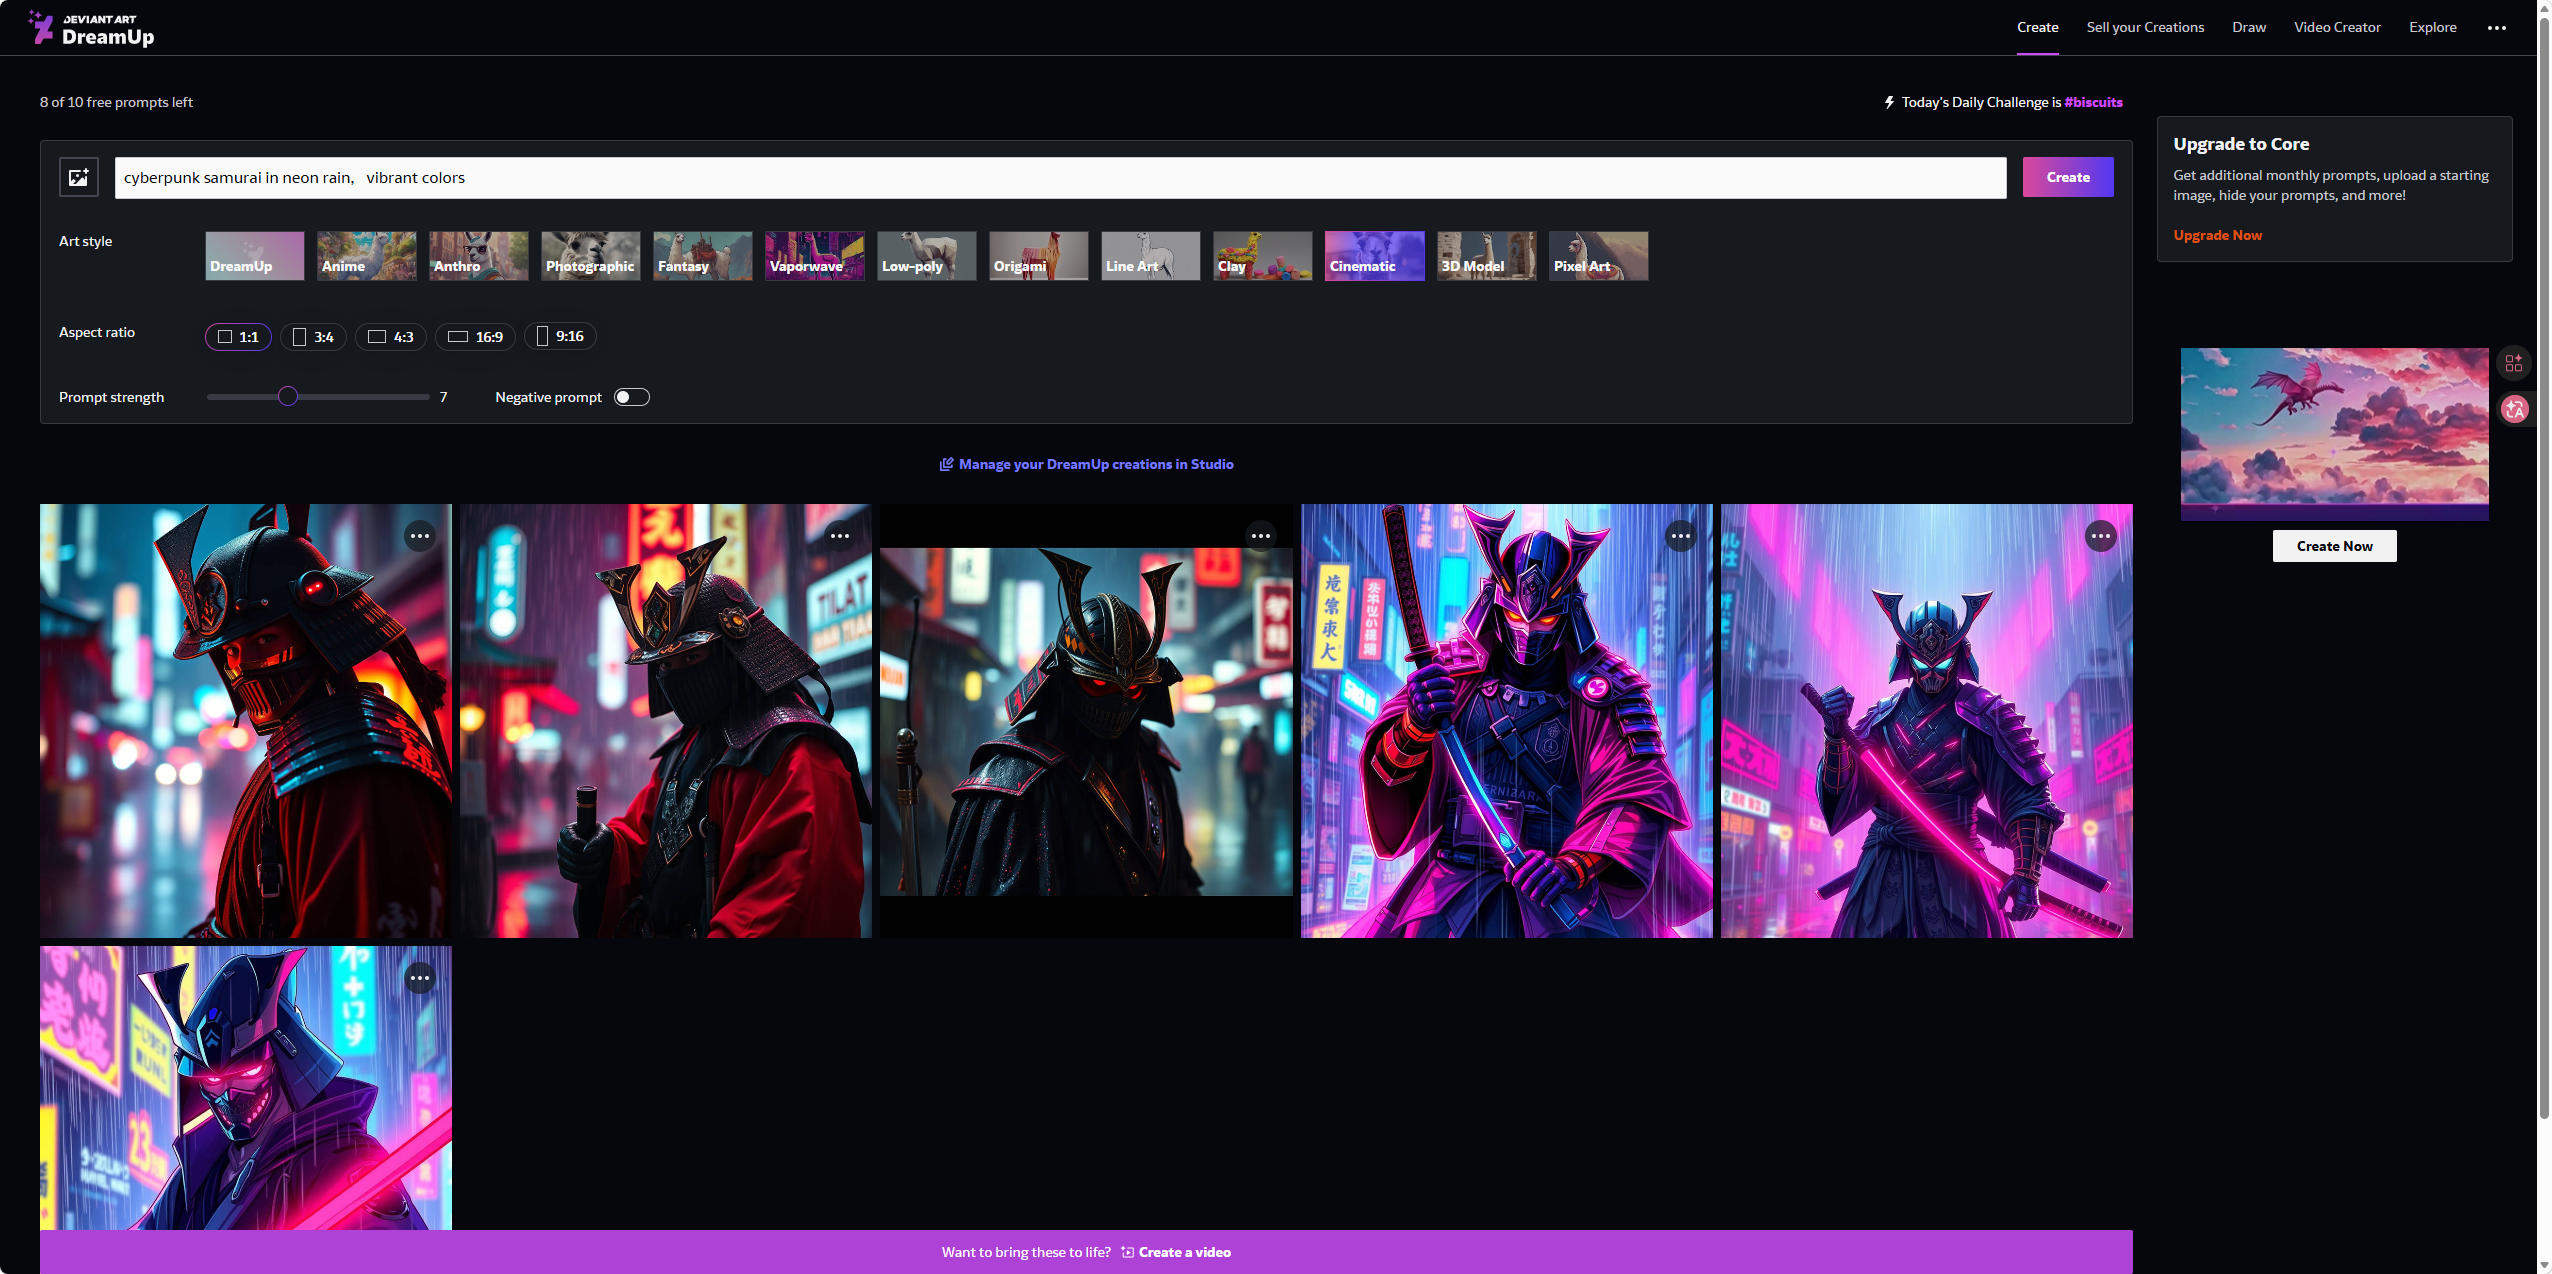The height and width of the screenshot is (1274, 2552).
Task: Open the bottom-row blue-helmet samurai image
Action: 246,1088
